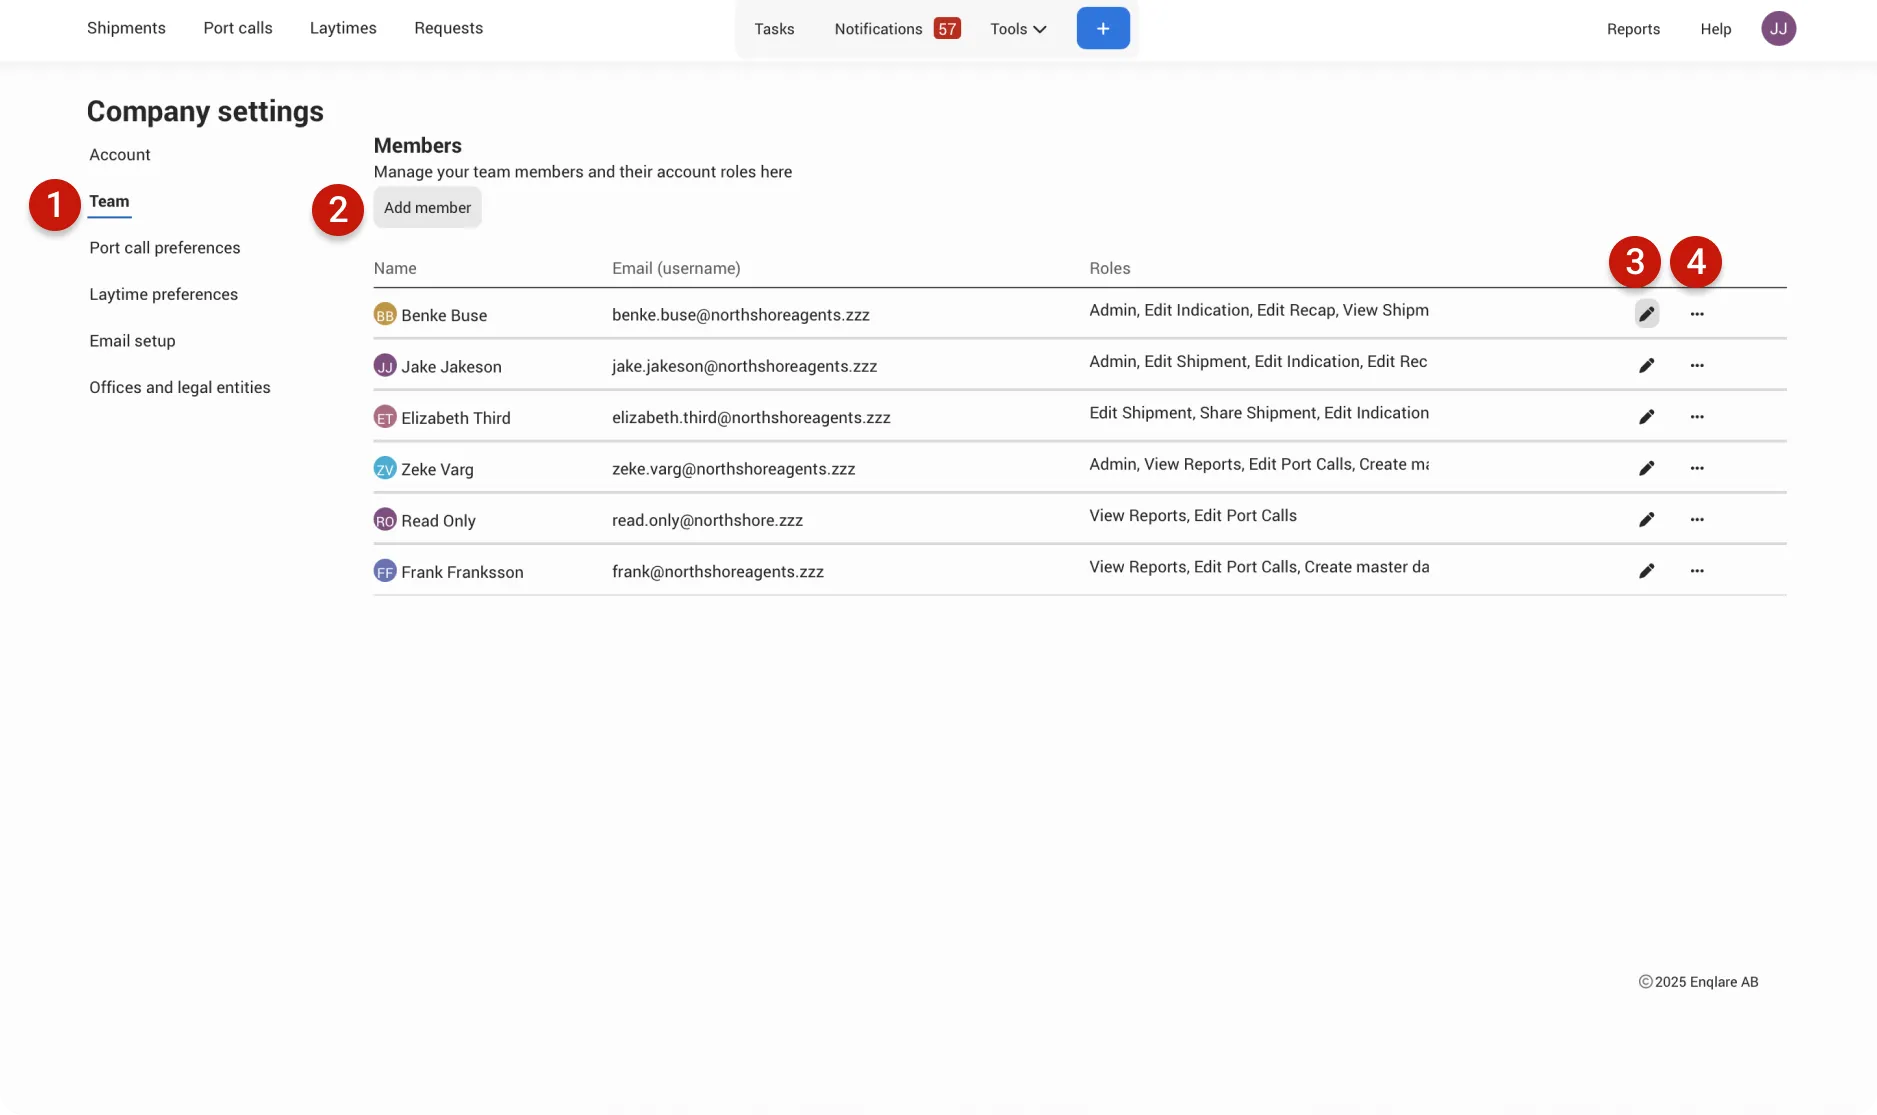Click edit pencil for Zeke Varg
Image resolution: width=1877 pixels, height=1115 pixels.
[x=1646, y=468]
